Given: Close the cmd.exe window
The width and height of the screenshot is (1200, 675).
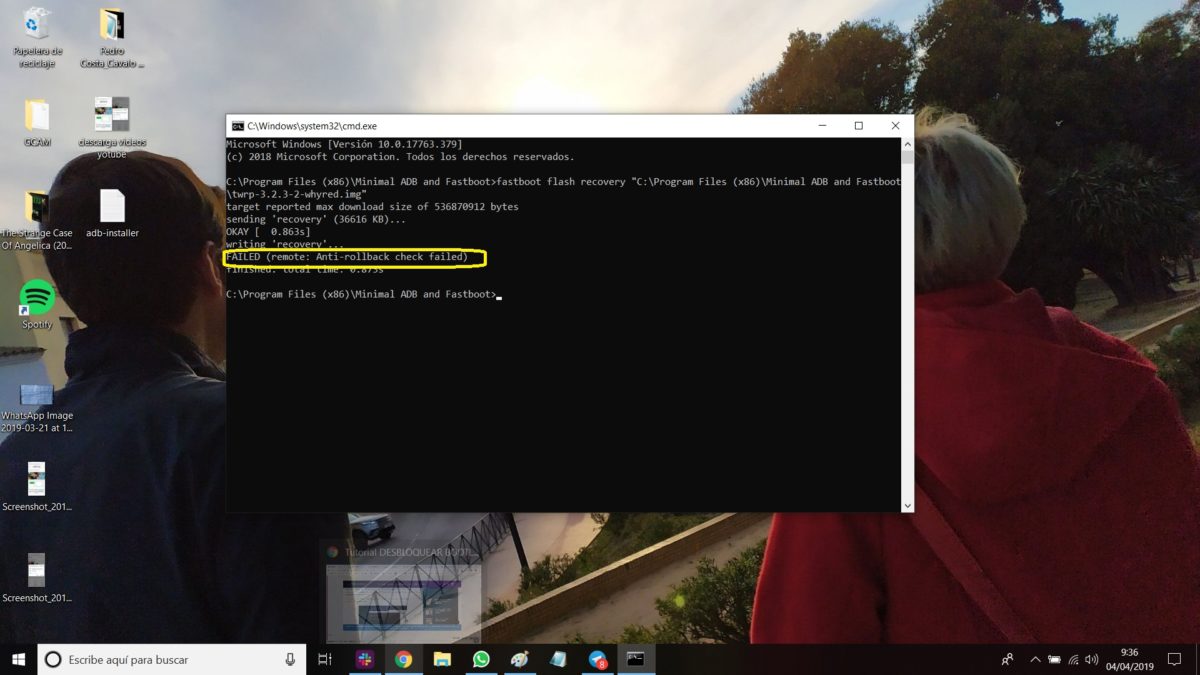Looking at the screenshot, I should pos(895,126).
